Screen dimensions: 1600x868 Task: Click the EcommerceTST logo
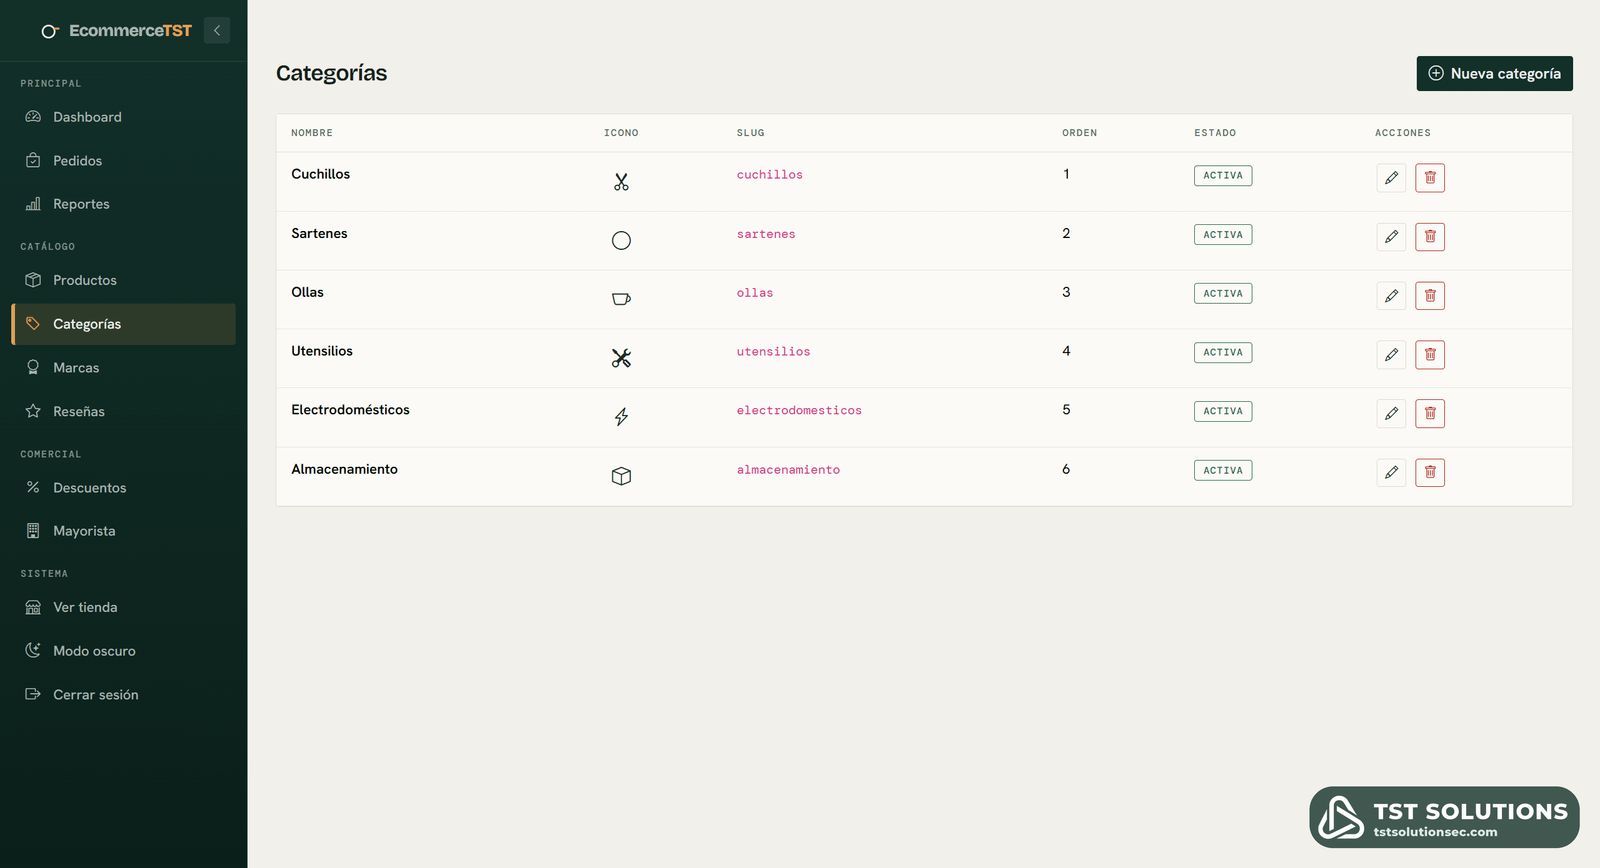[116, 31]
